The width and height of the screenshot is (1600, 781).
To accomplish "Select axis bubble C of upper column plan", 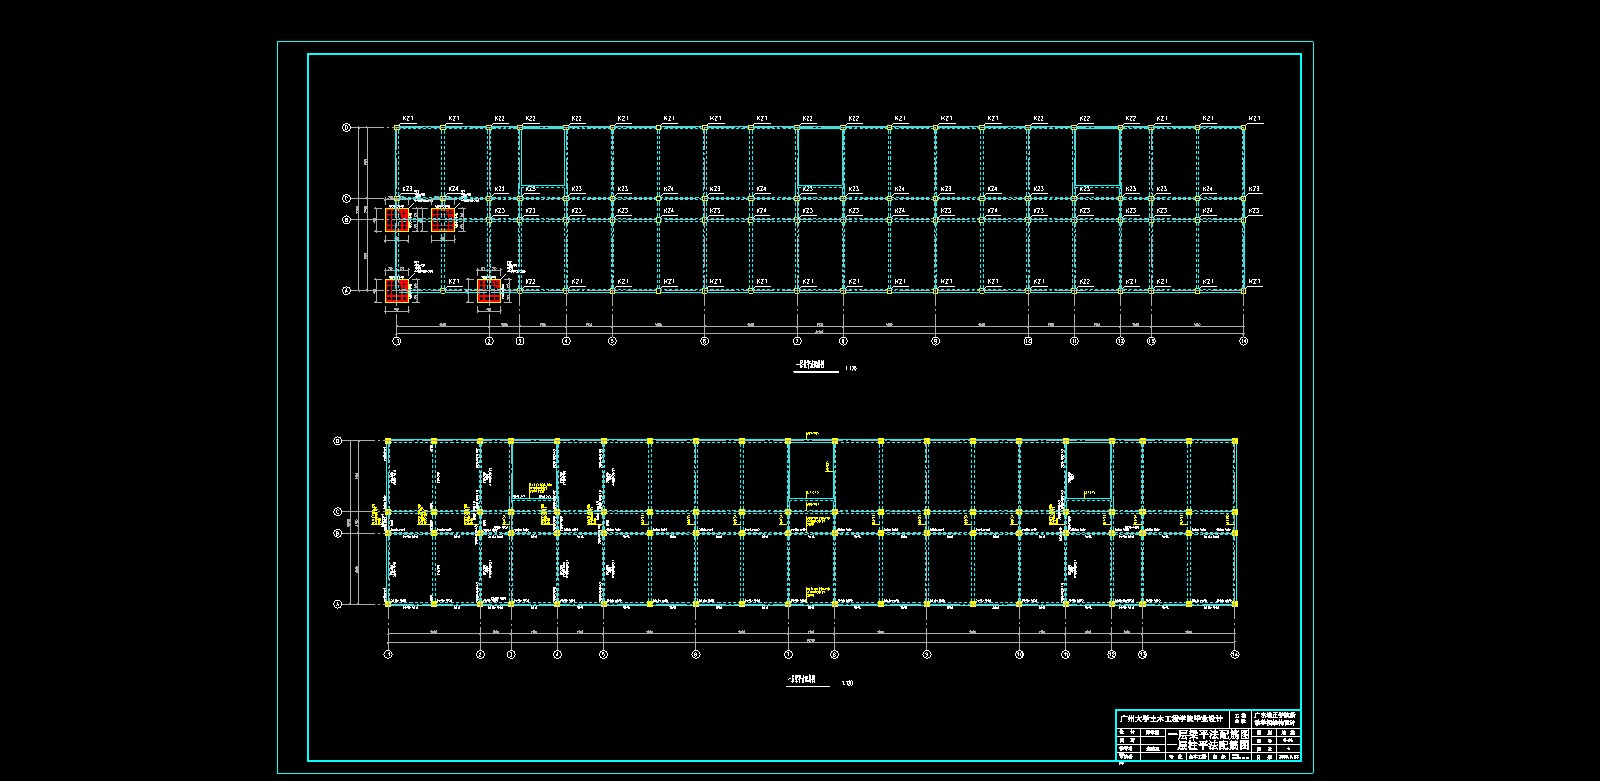I will [347, 199].
